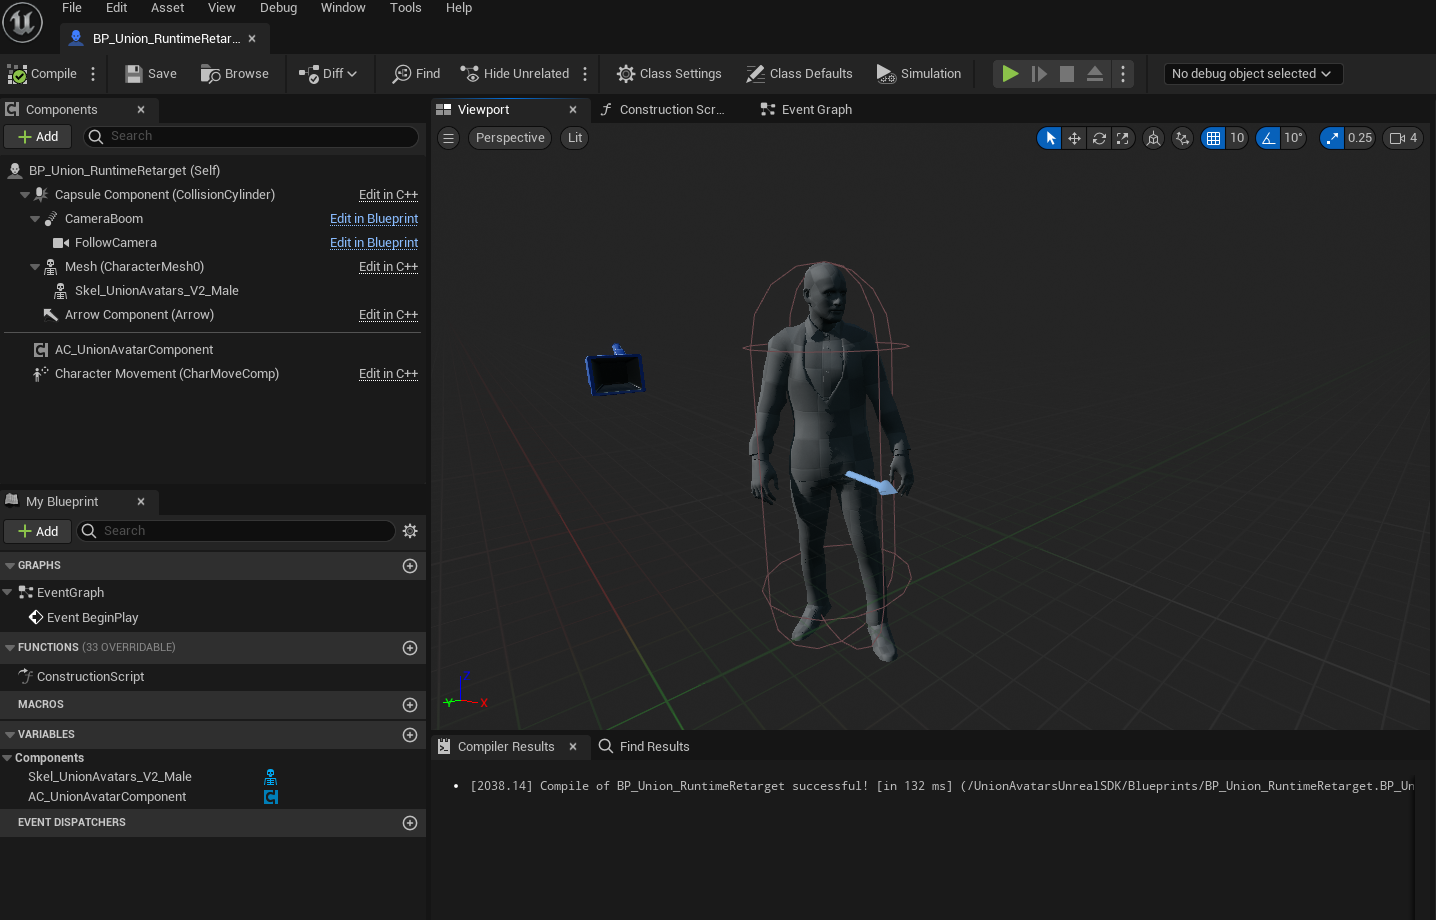Toggle grid snapping in viewport

pyautogui.click(x=1213, y=138)
